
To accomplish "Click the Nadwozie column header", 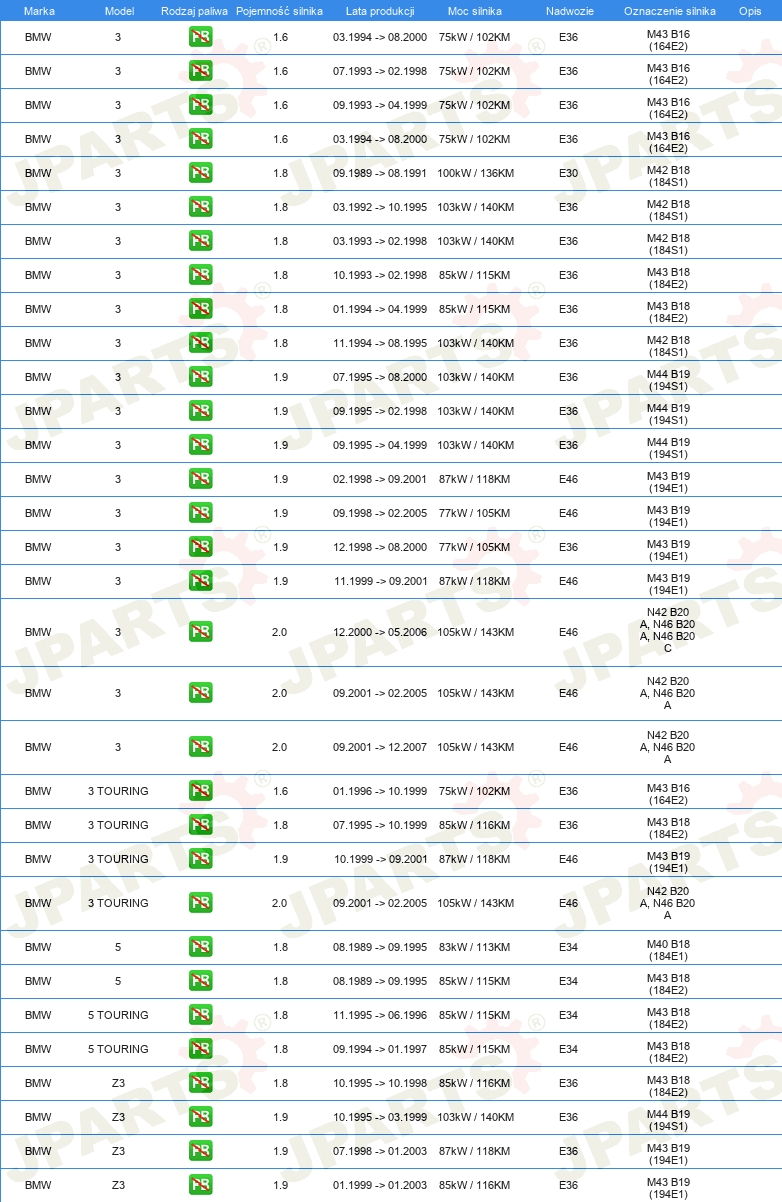I will pos(569,11).
